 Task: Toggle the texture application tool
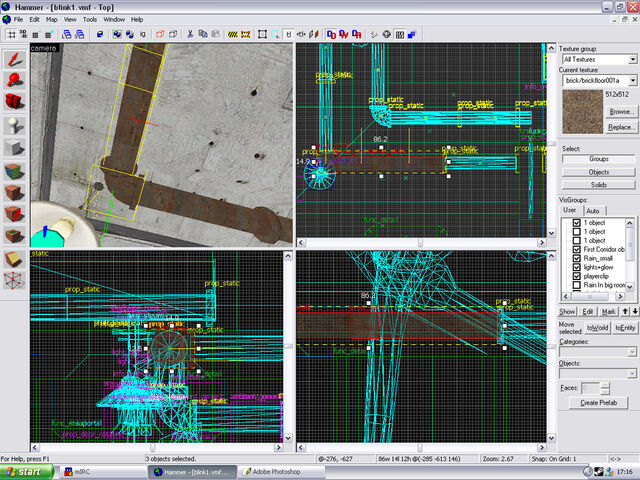(x=15, y=171)
